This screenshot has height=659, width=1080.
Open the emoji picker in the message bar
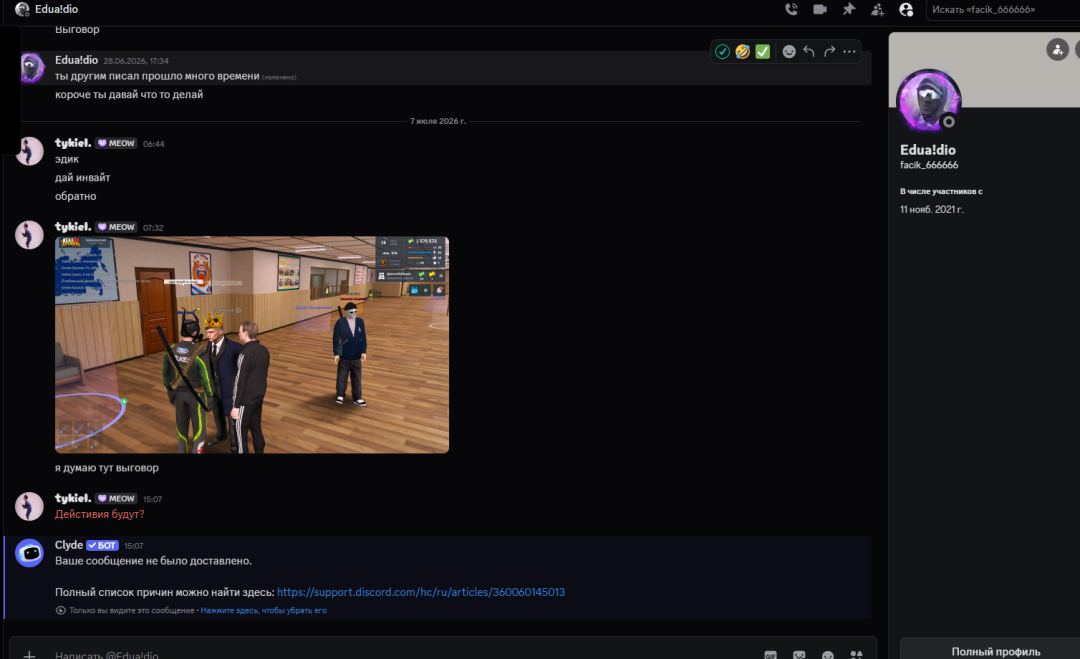pyautogui.click(x=828, y=655)
